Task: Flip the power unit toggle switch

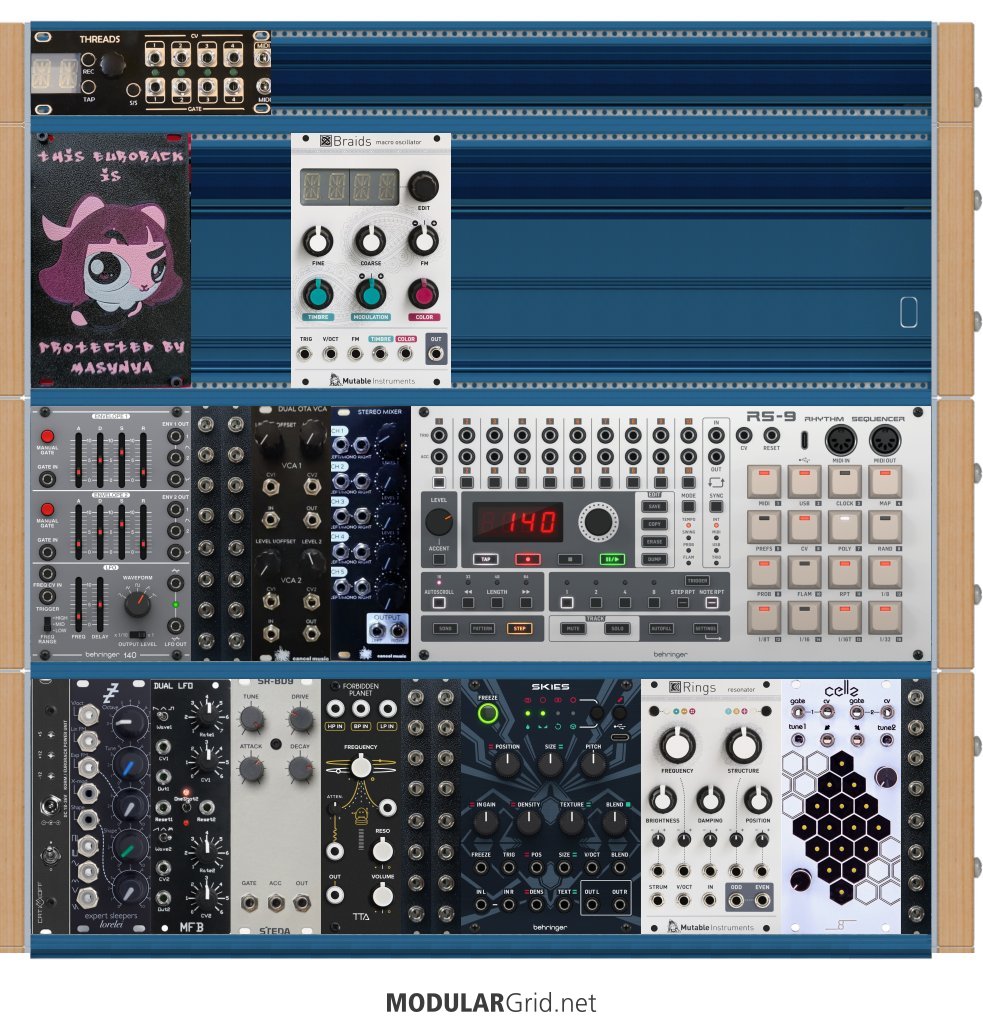Action: coord(49,854)
